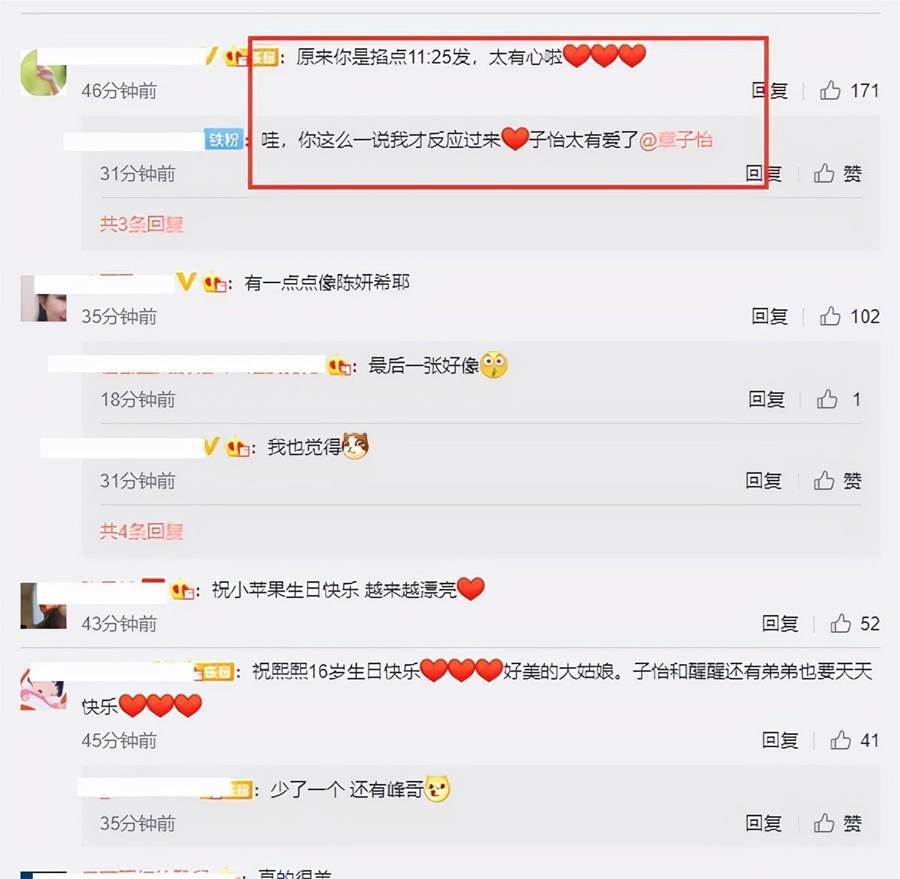900x879 pixels.
Task: Like the birthday comment with 52 likes
Action: click(840, 623)
